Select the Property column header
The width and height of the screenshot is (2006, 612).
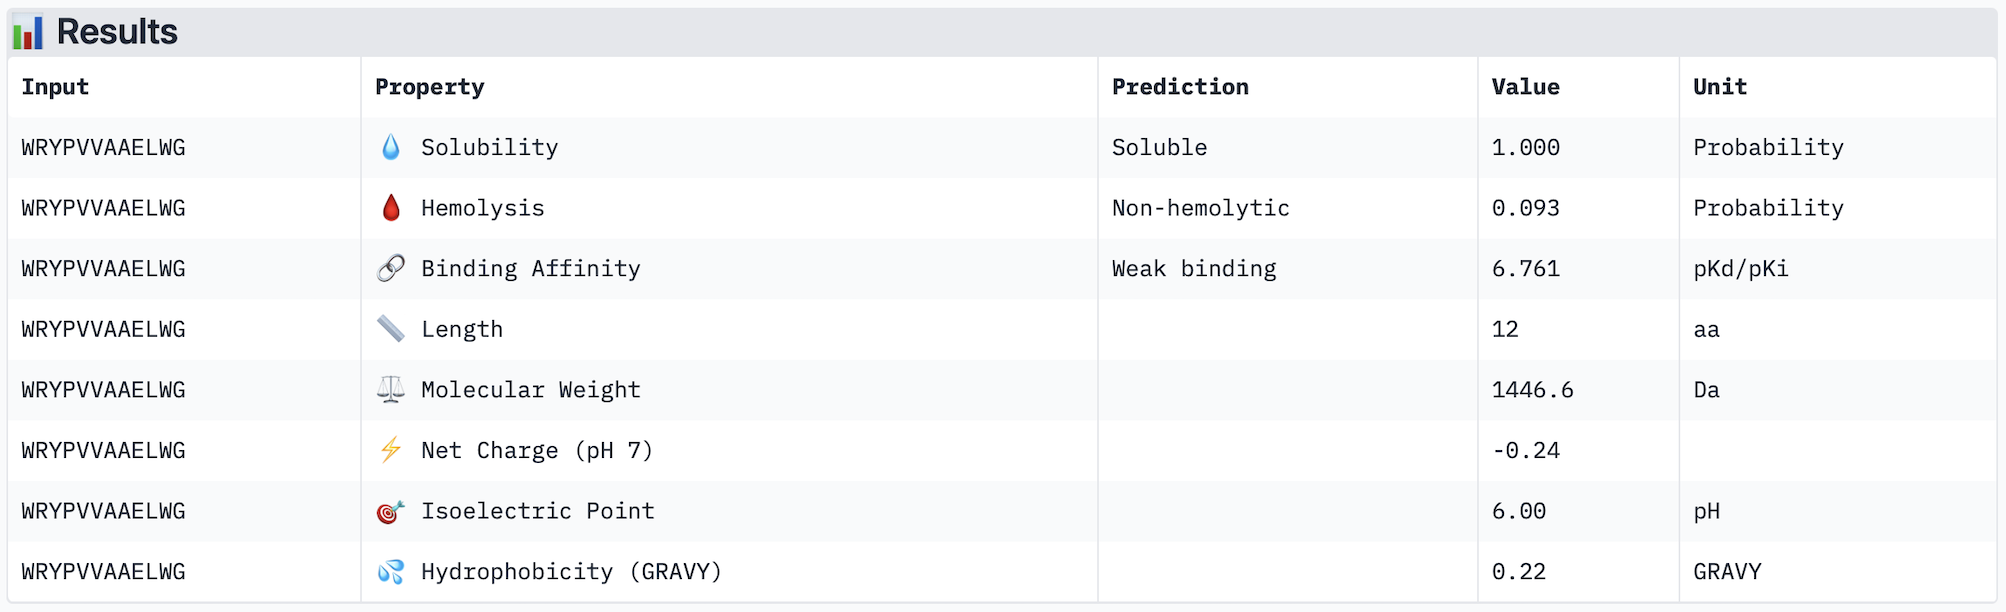pos(430,87)
